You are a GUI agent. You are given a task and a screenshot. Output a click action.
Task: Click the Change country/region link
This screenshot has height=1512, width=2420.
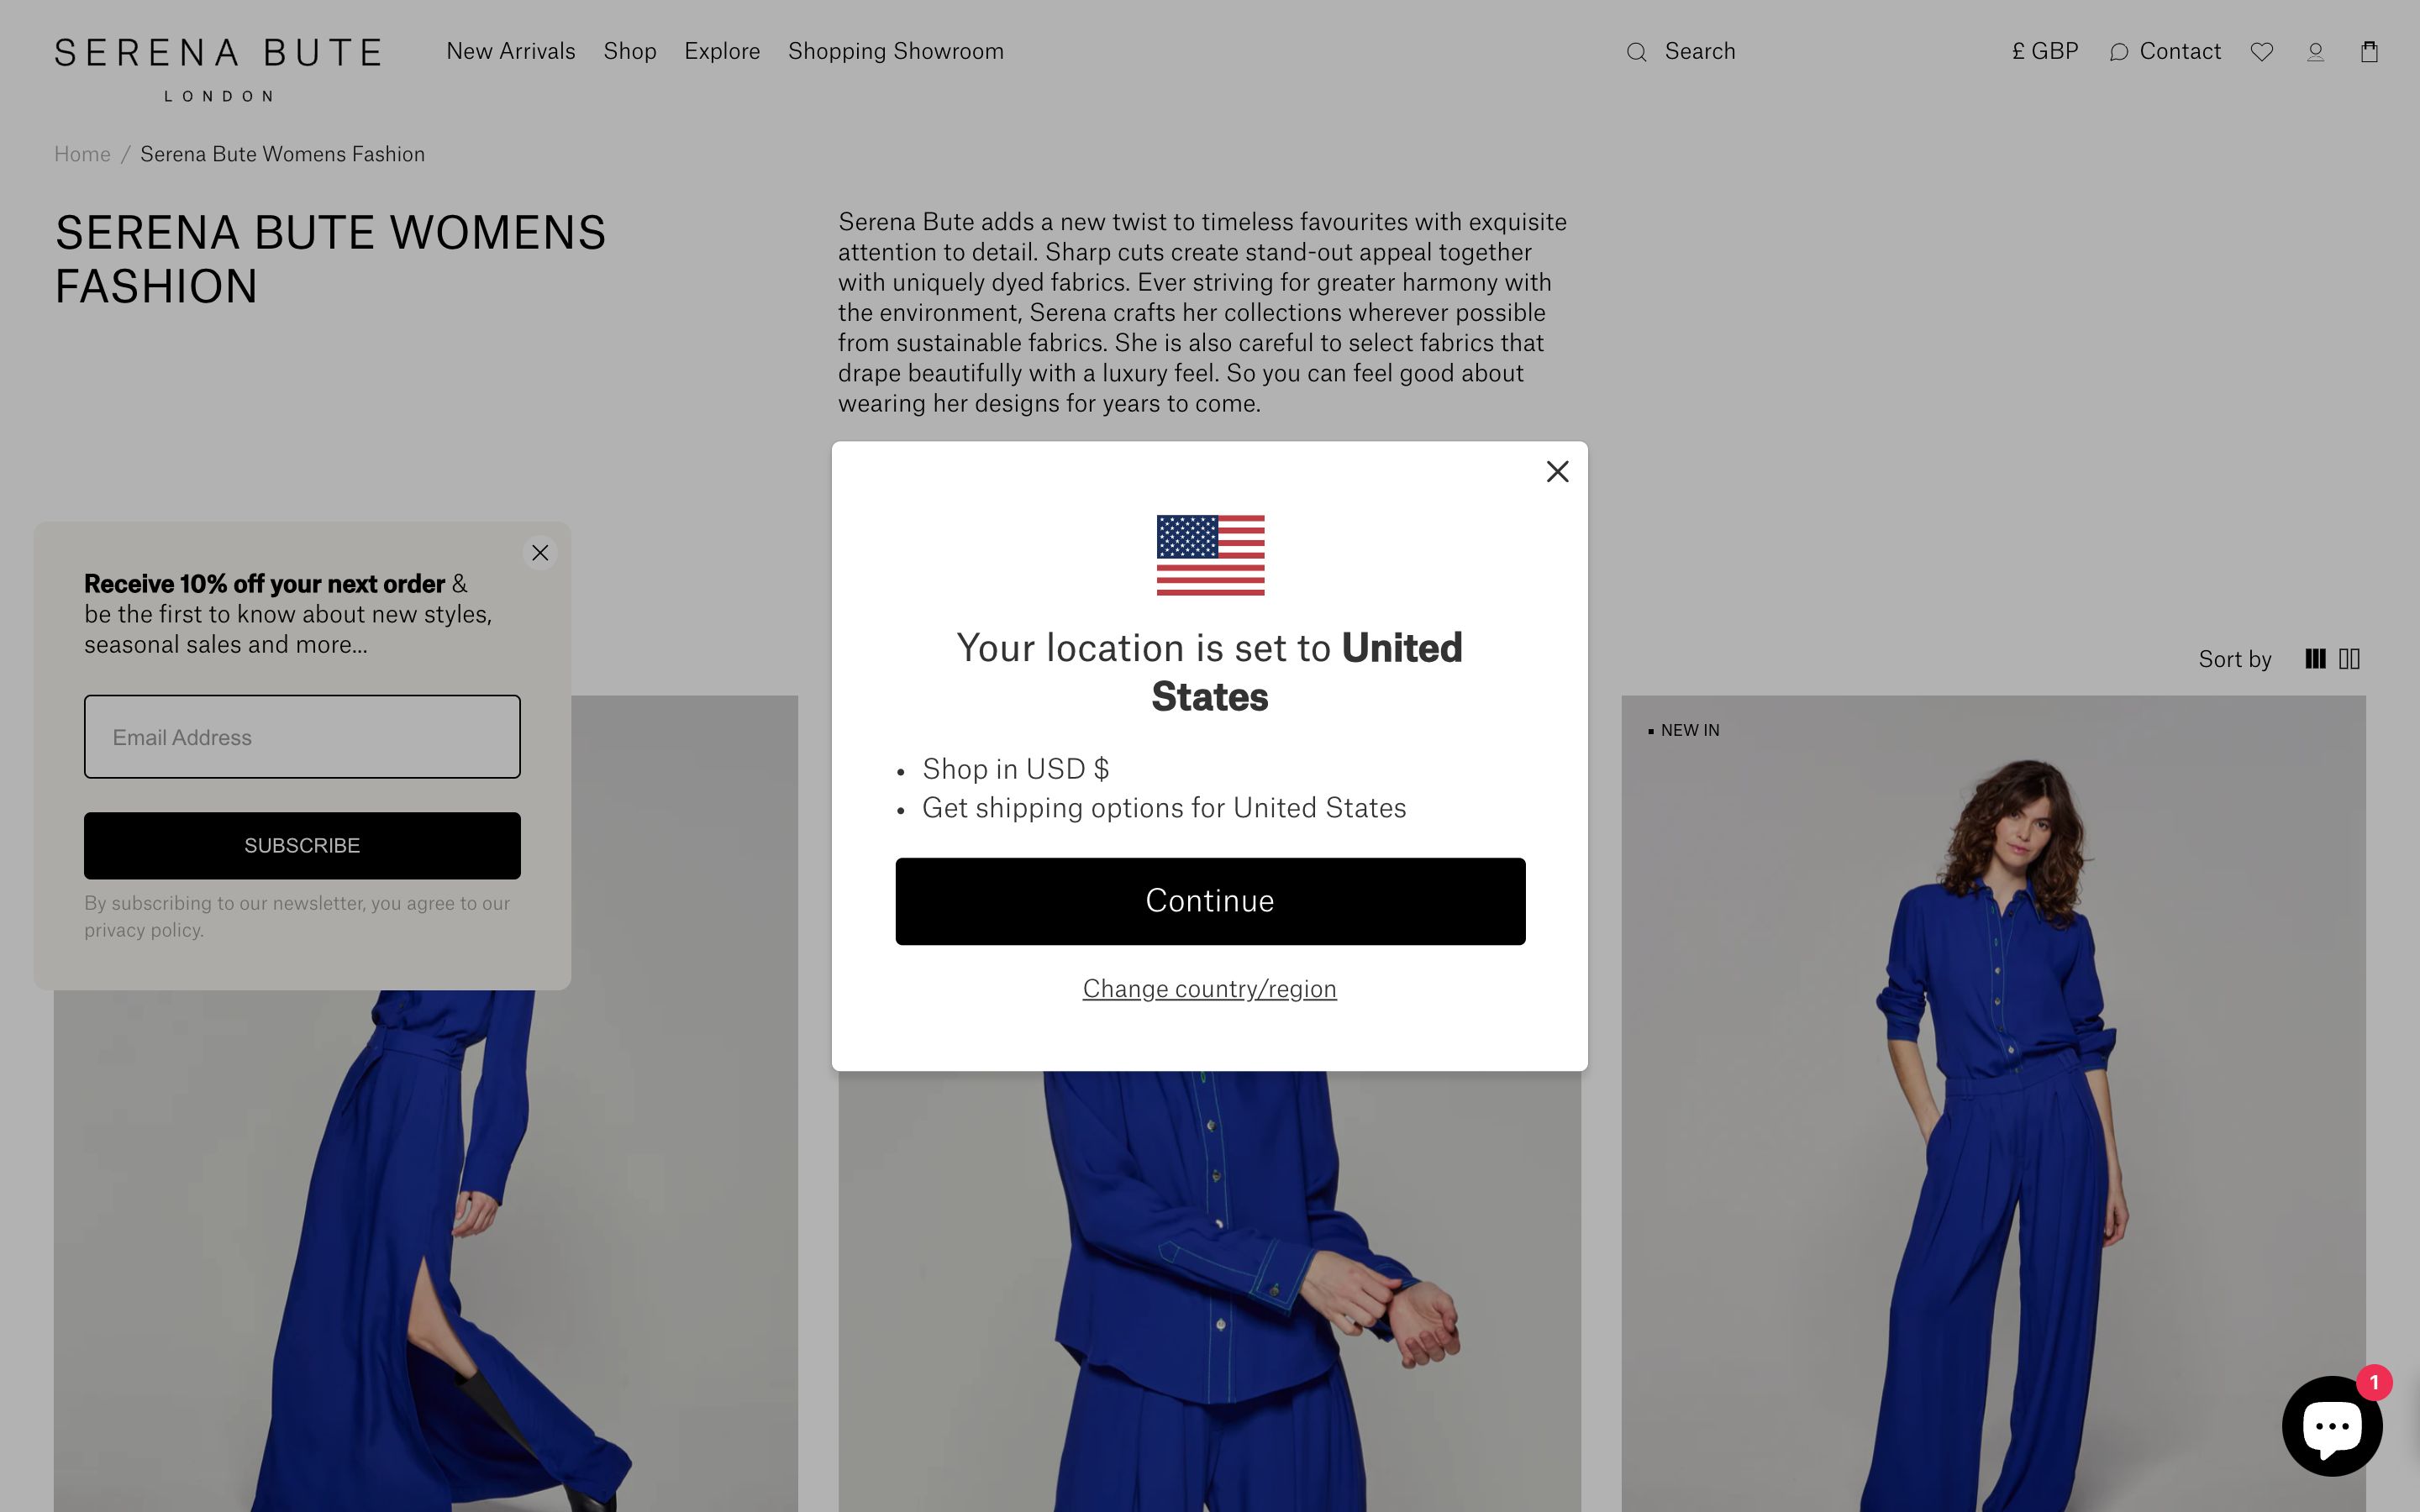[x=1209, y=989]
